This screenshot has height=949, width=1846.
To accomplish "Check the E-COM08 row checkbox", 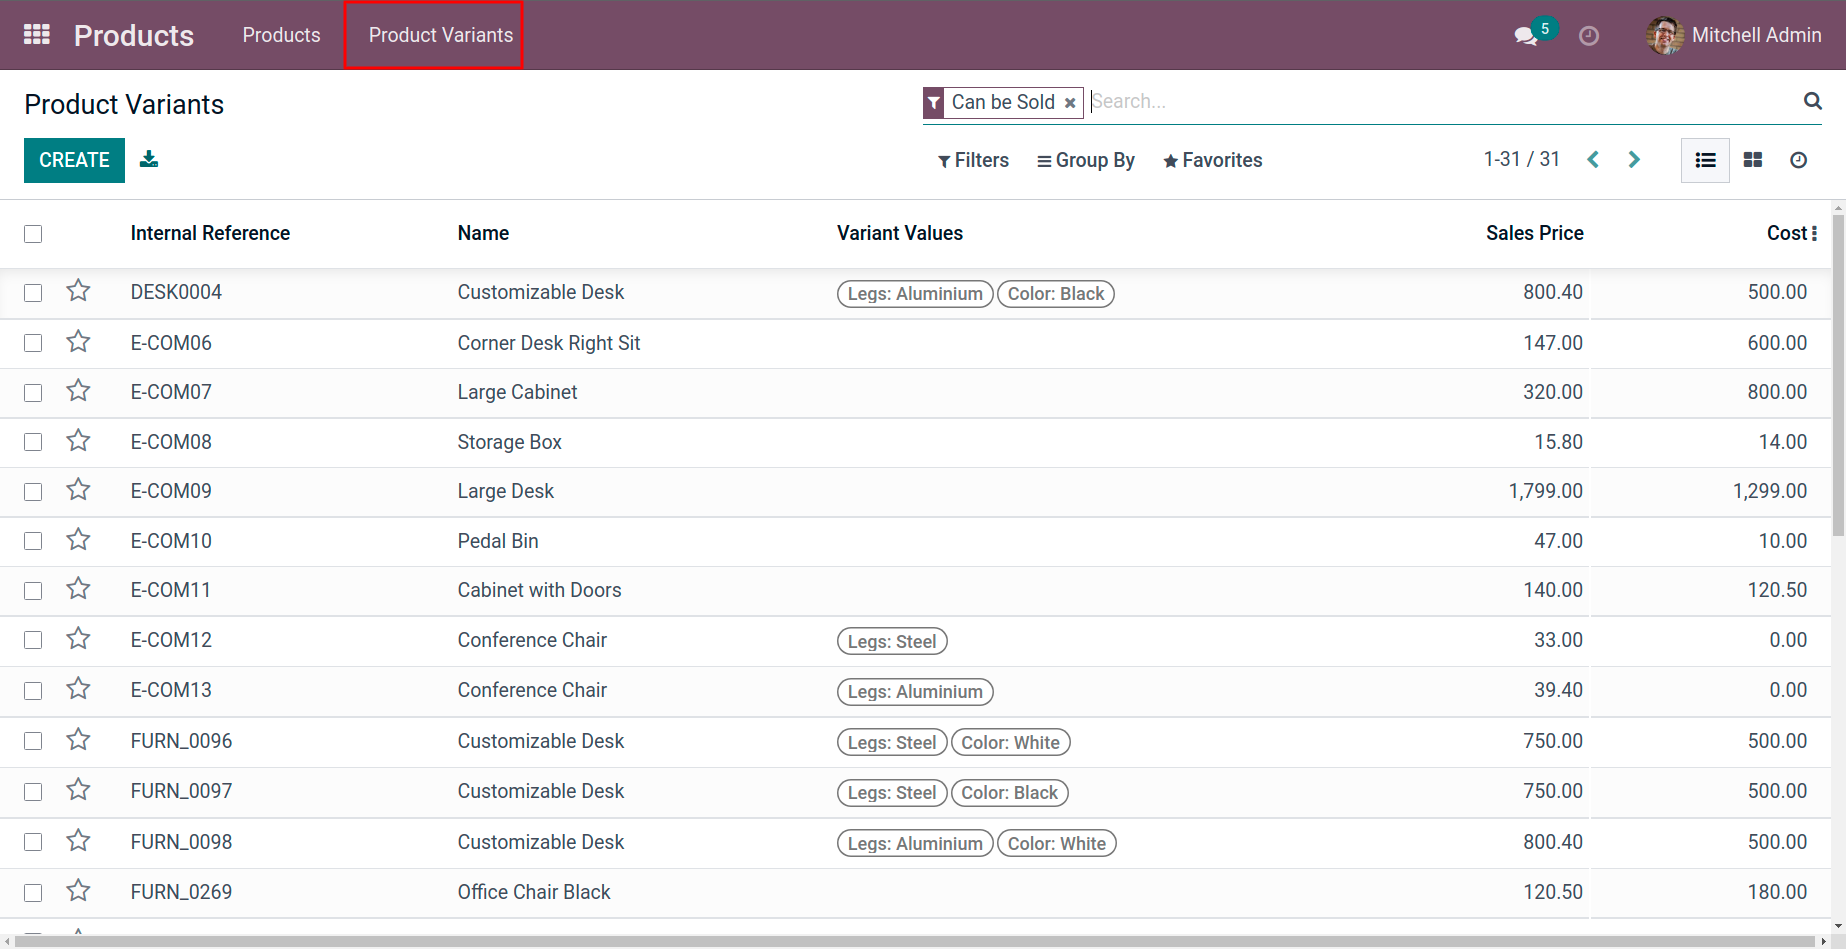I will click(x=33, y=442).
